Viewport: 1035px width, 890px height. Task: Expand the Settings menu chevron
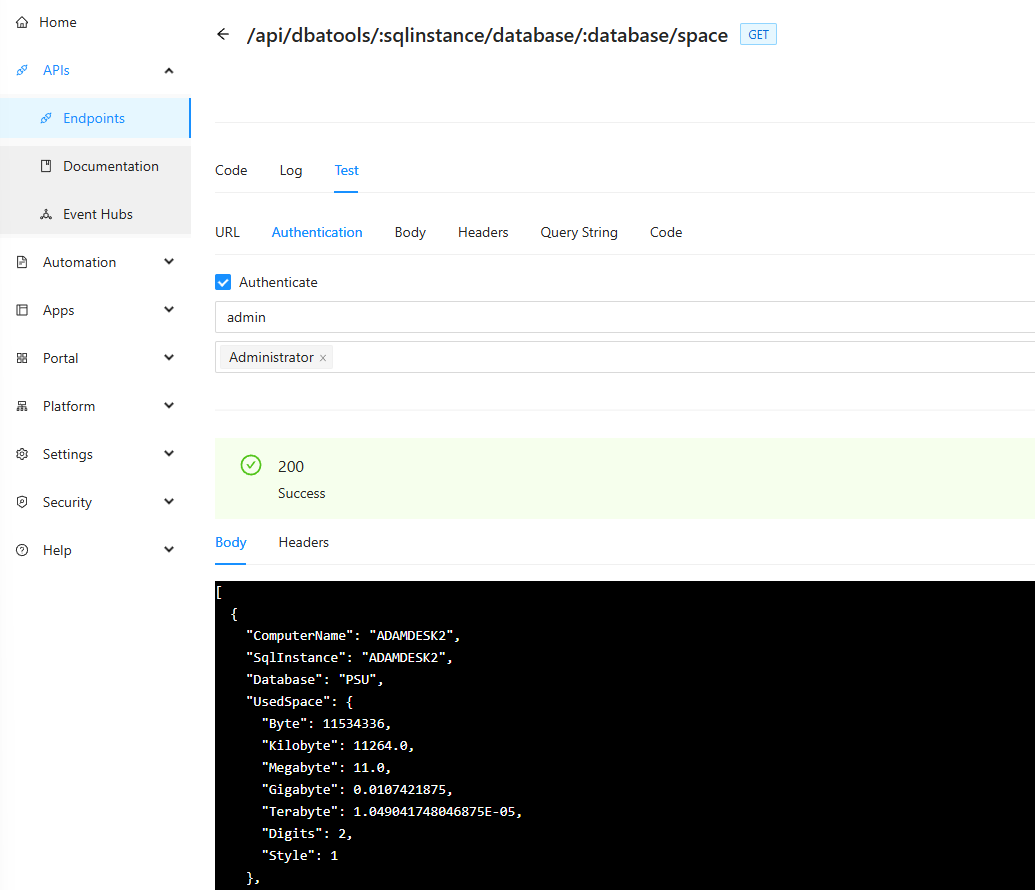169,454
